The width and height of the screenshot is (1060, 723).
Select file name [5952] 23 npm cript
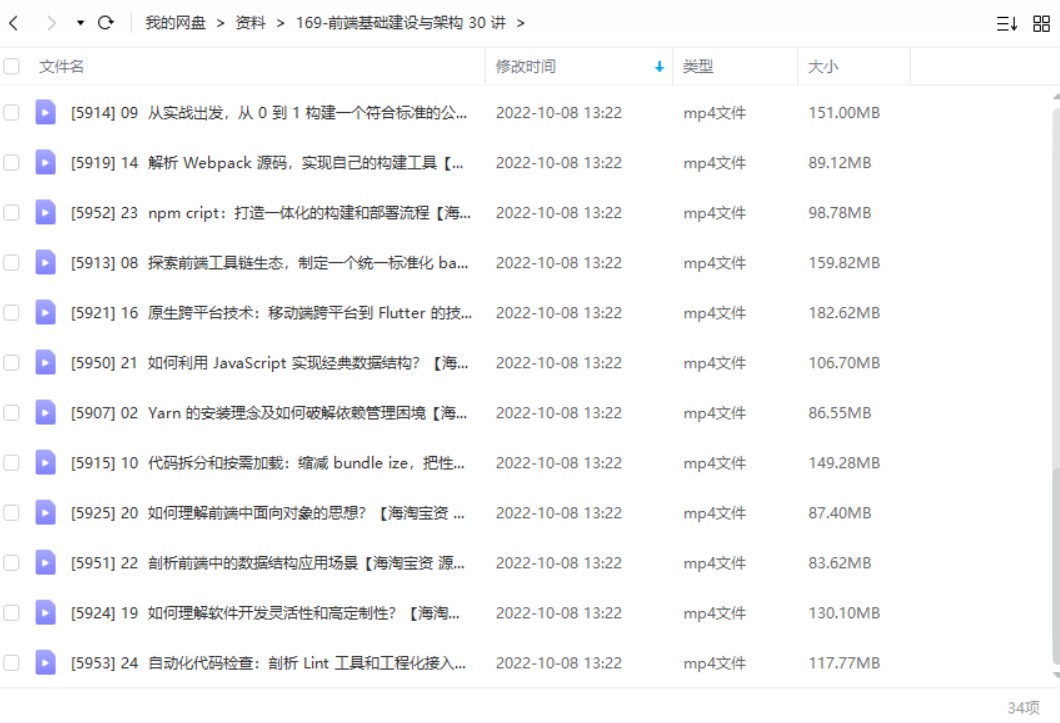coord(270,212)
